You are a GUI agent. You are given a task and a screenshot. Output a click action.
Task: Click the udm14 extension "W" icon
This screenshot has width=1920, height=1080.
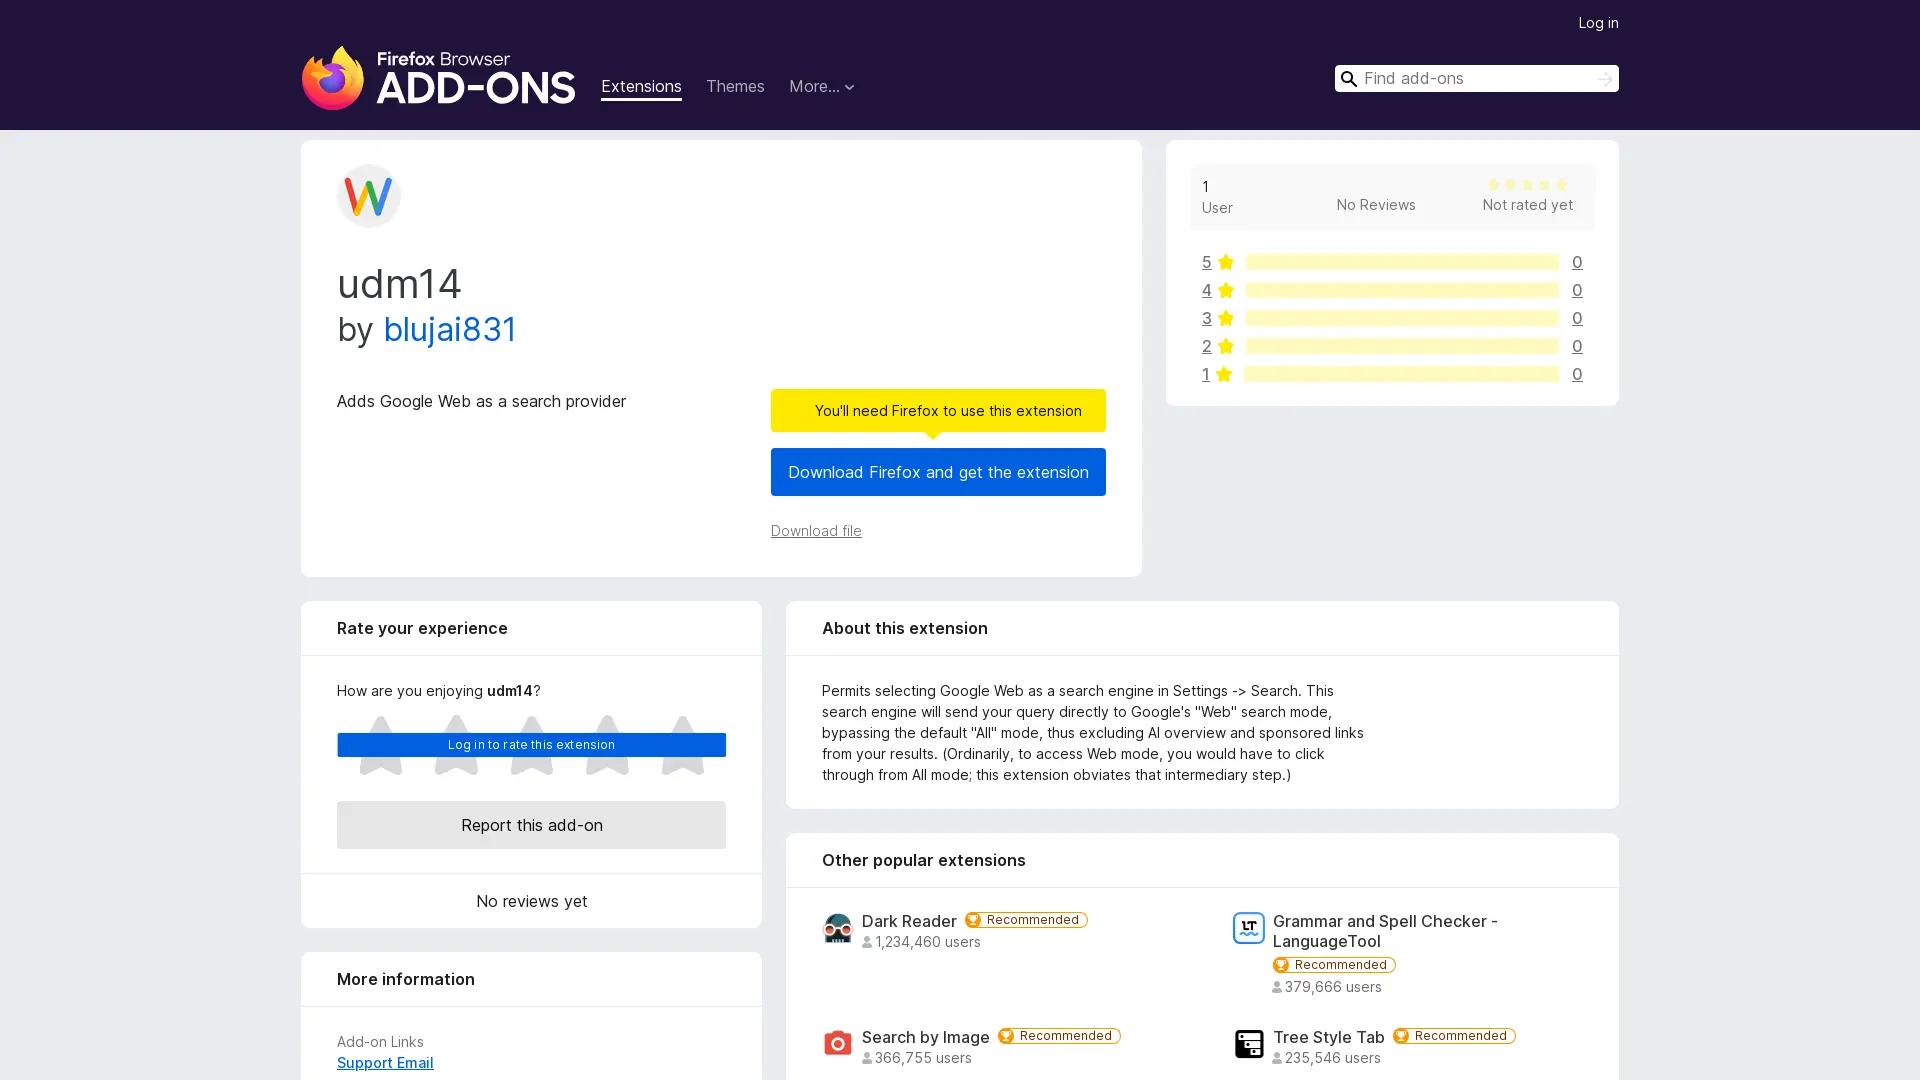coord(368,196)
